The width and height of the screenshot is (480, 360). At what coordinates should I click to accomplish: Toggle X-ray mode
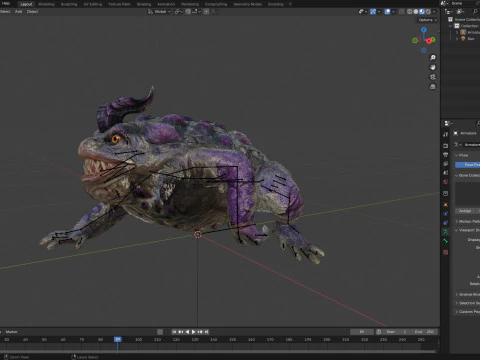[402, 12]
